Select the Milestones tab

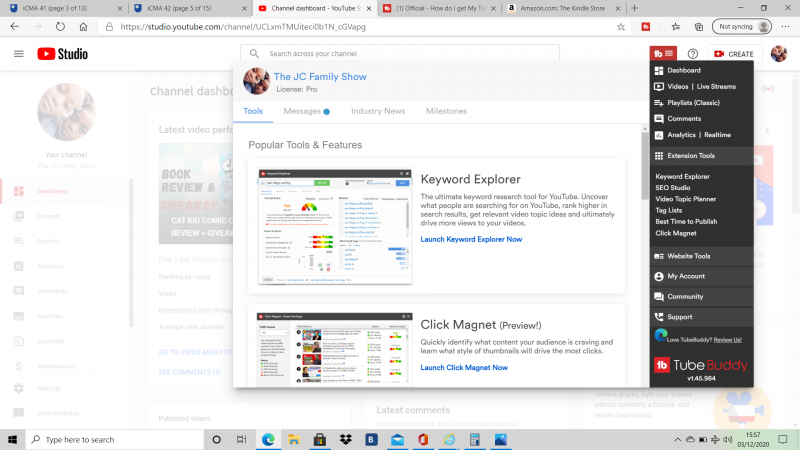pos(446,111)
